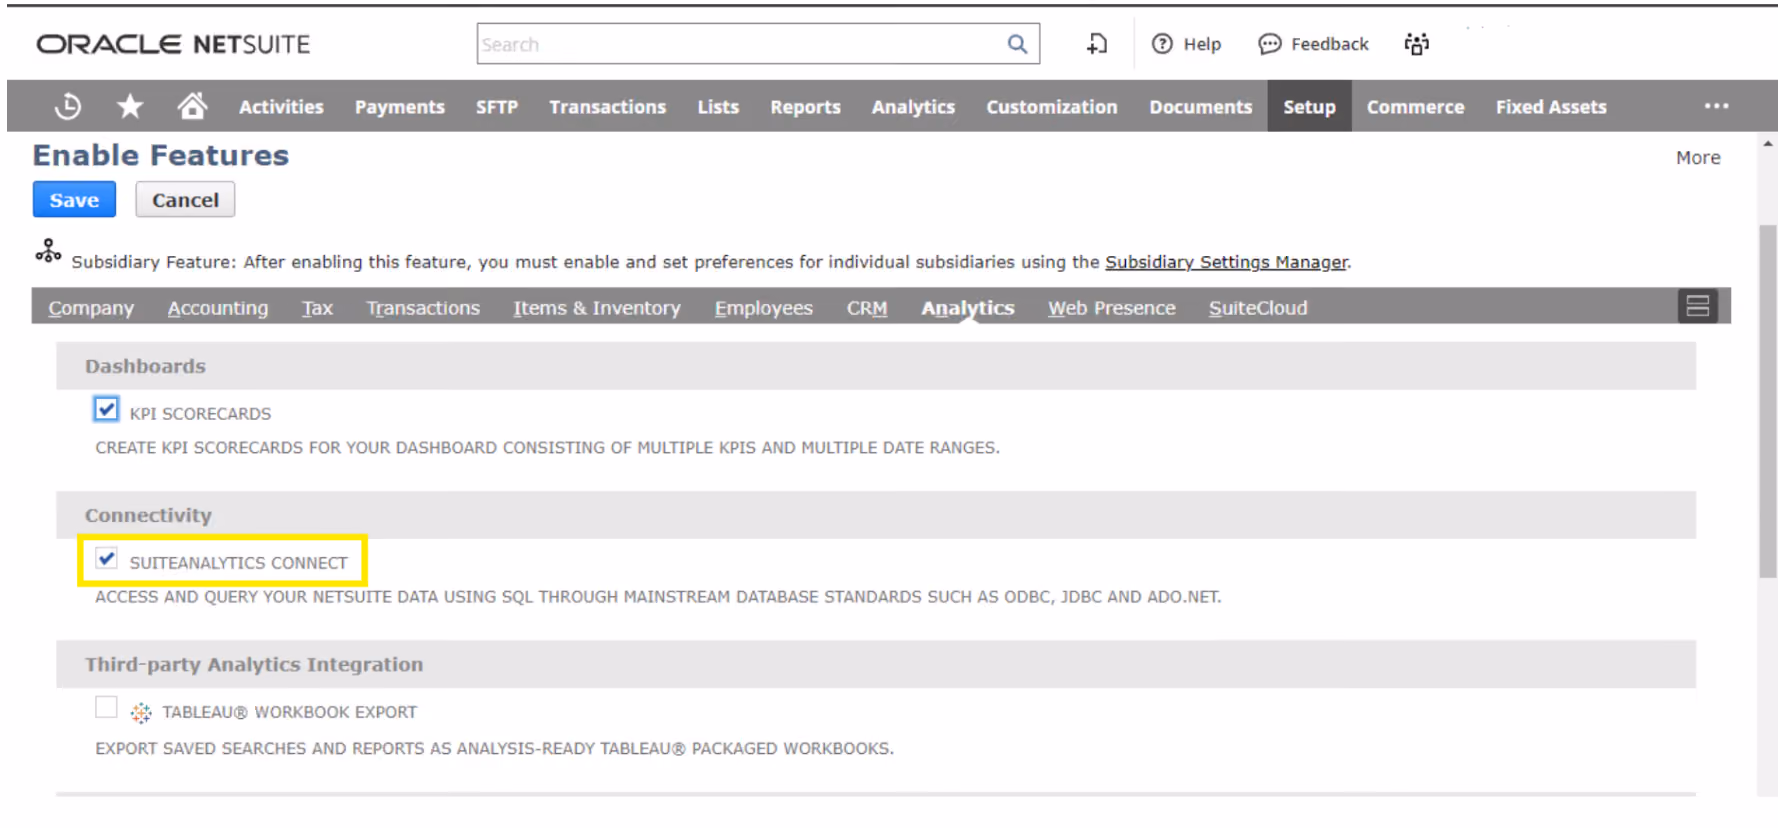
Task: Click the Enable Features page title
Action: (x=161, y=155)
